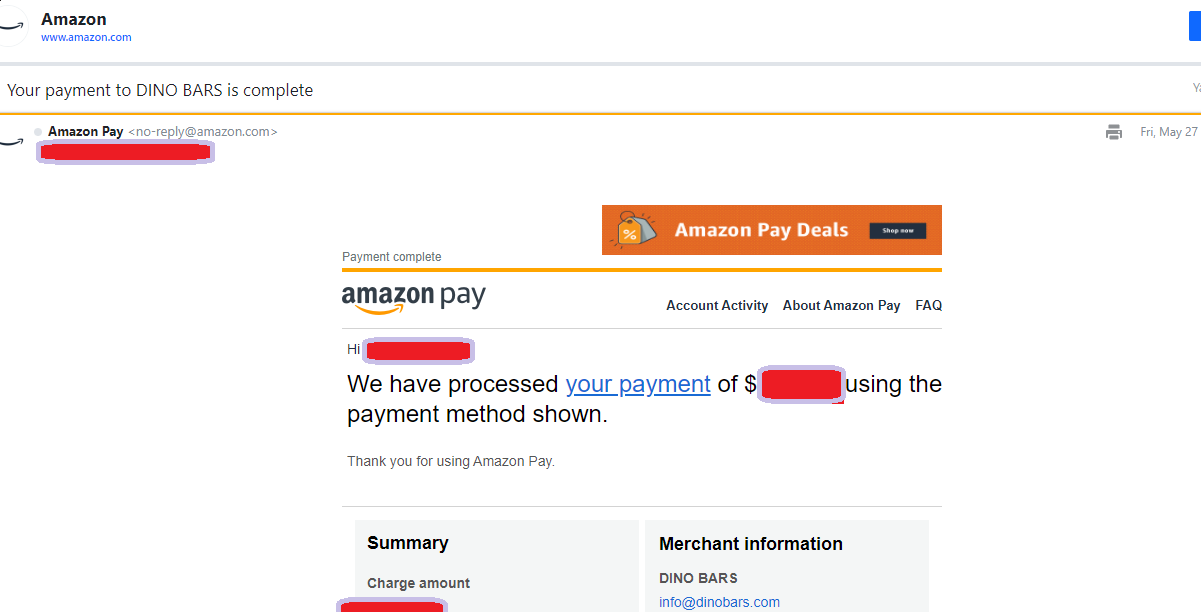Viewport: 1201px width, 612px height.
Task: Open the Amazon Pay Deals banner
Action: 772,230
